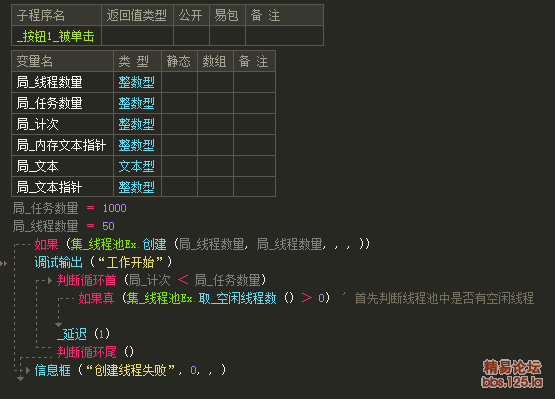Select variable name 局_内存文本指针
This screenshot has height=399, width=555.
[x=61, y=146]
